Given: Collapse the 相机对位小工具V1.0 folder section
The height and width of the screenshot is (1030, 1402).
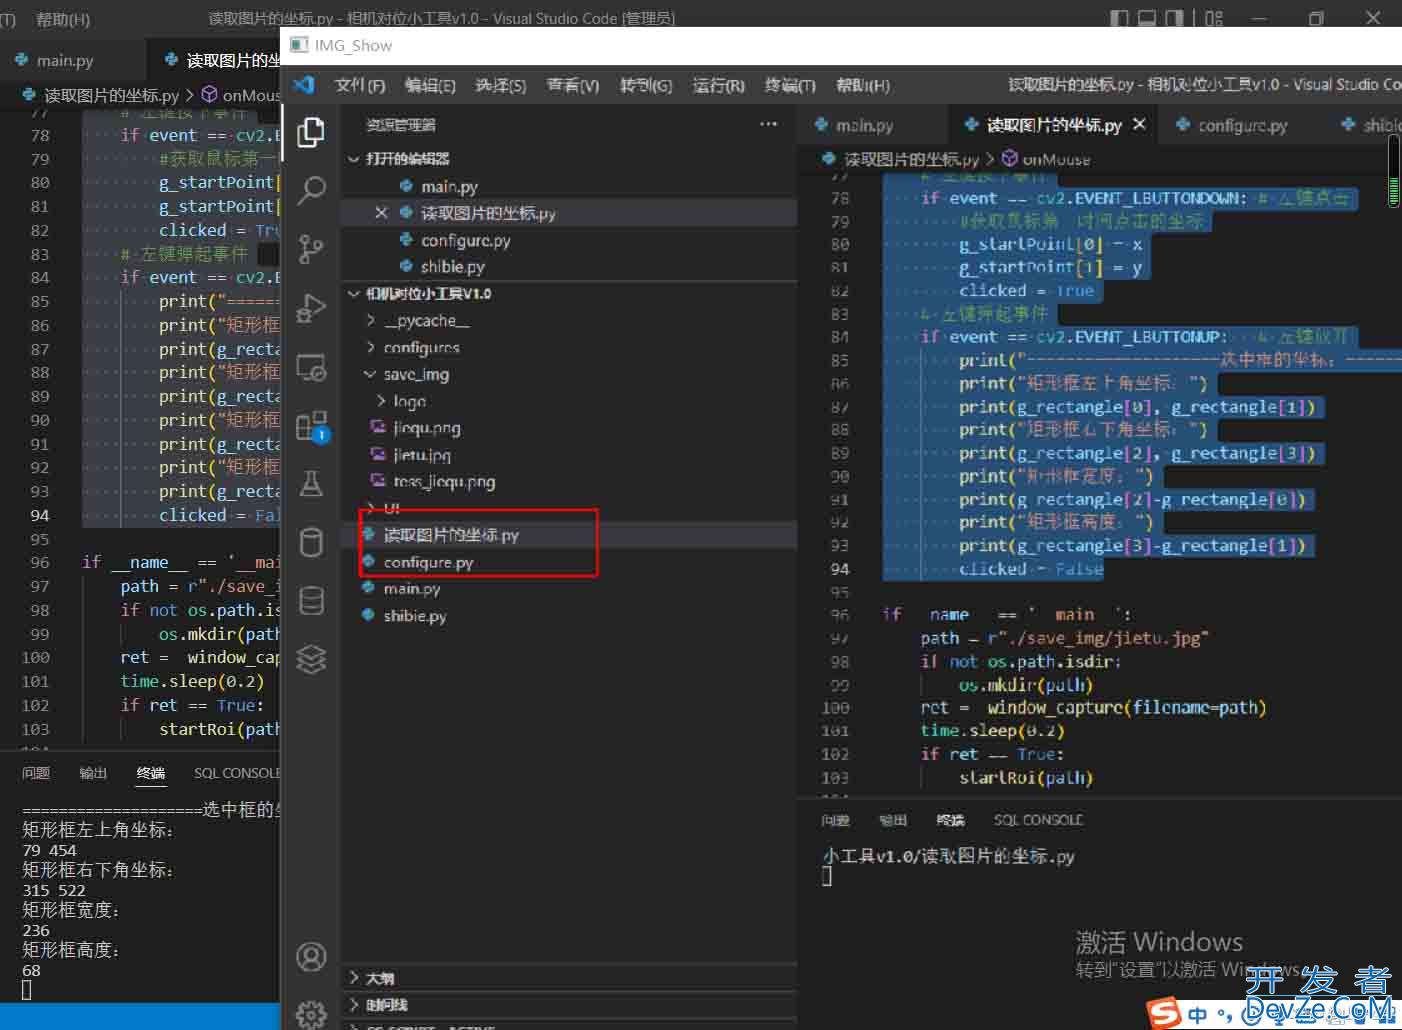Looking at the screenshot, I should coord(353,294).
